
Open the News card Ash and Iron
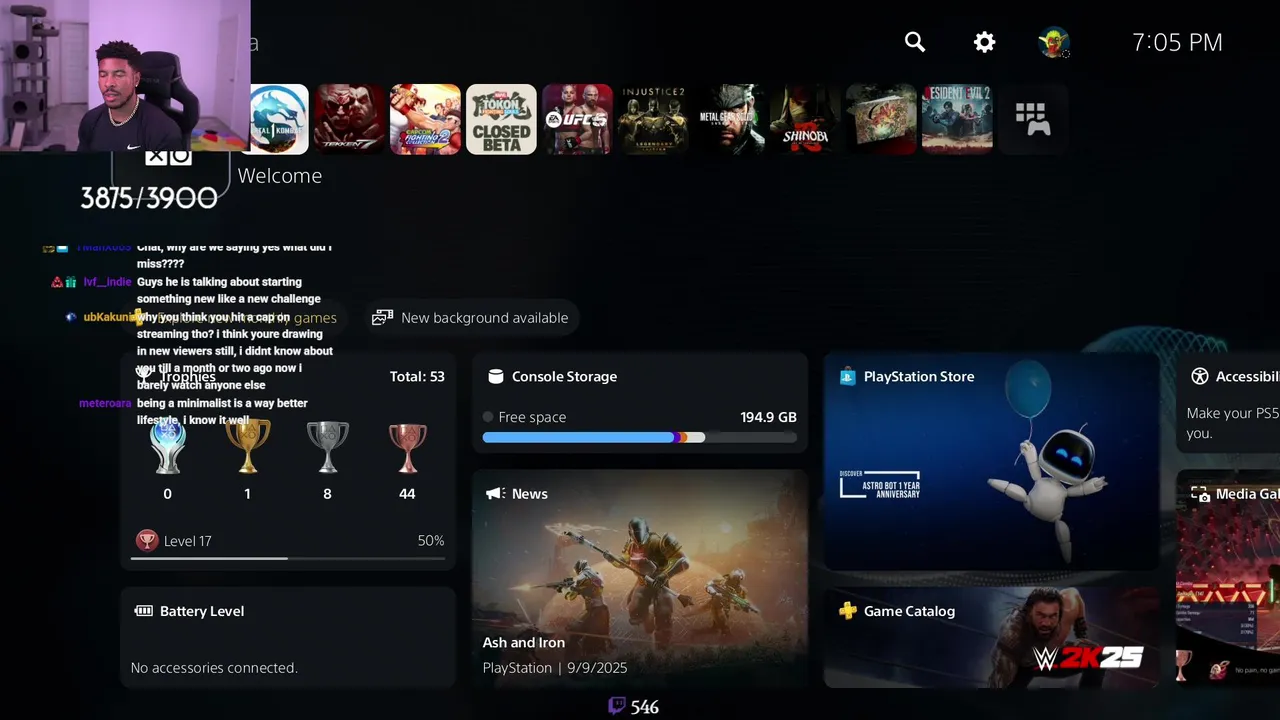click(x=640, y=579)
